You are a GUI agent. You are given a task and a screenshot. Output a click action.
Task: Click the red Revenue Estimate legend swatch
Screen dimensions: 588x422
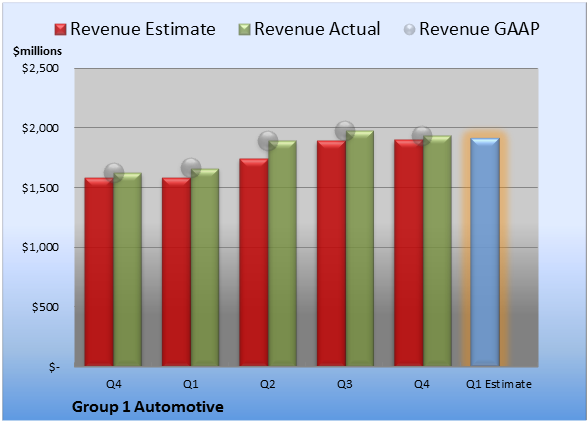click(60, 30)
